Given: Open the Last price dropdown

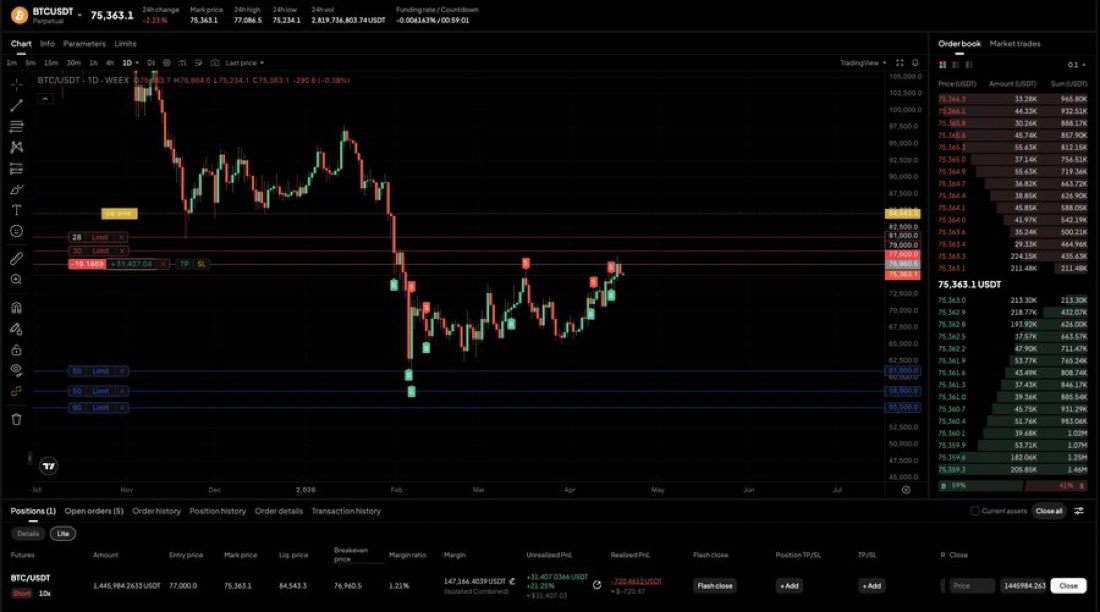Looking at the screenshot, I should 245,63.
